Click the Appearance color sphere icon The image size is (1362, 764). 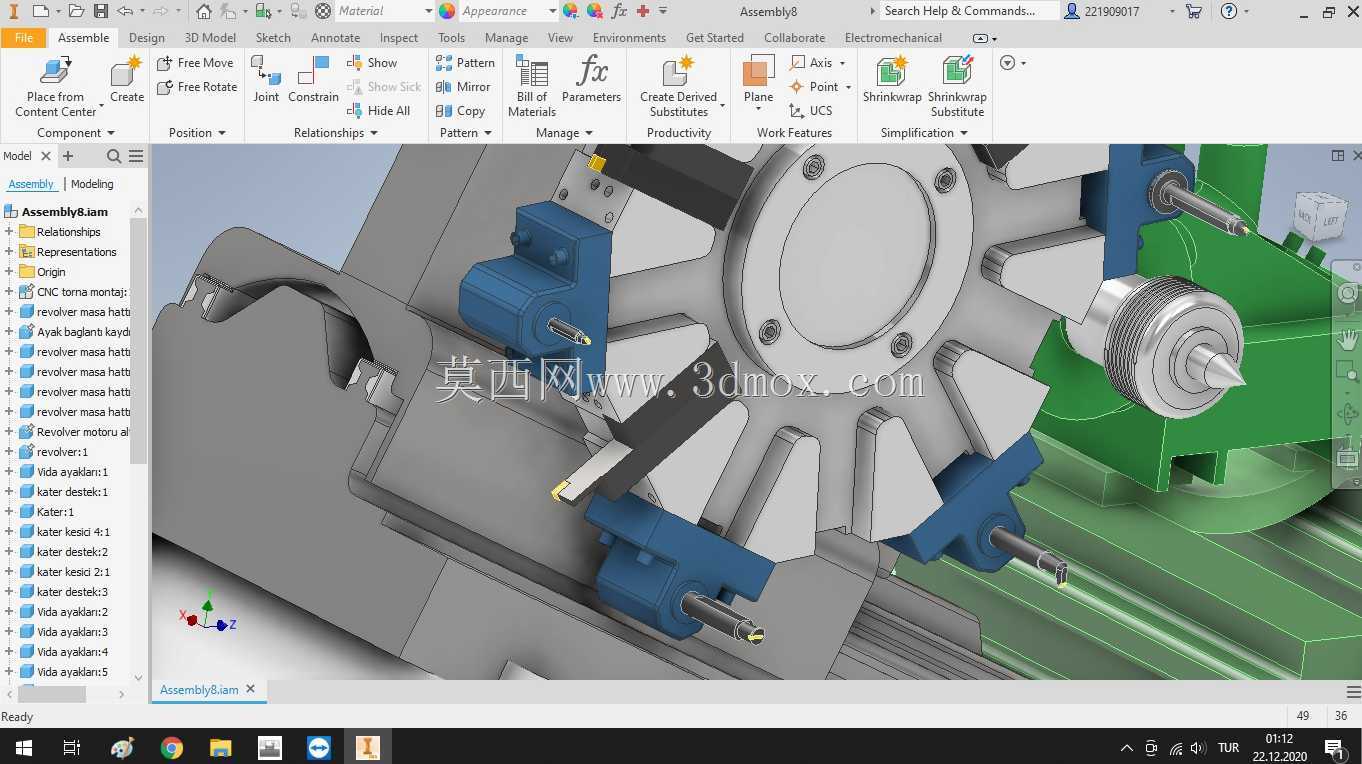coord(447,11)
